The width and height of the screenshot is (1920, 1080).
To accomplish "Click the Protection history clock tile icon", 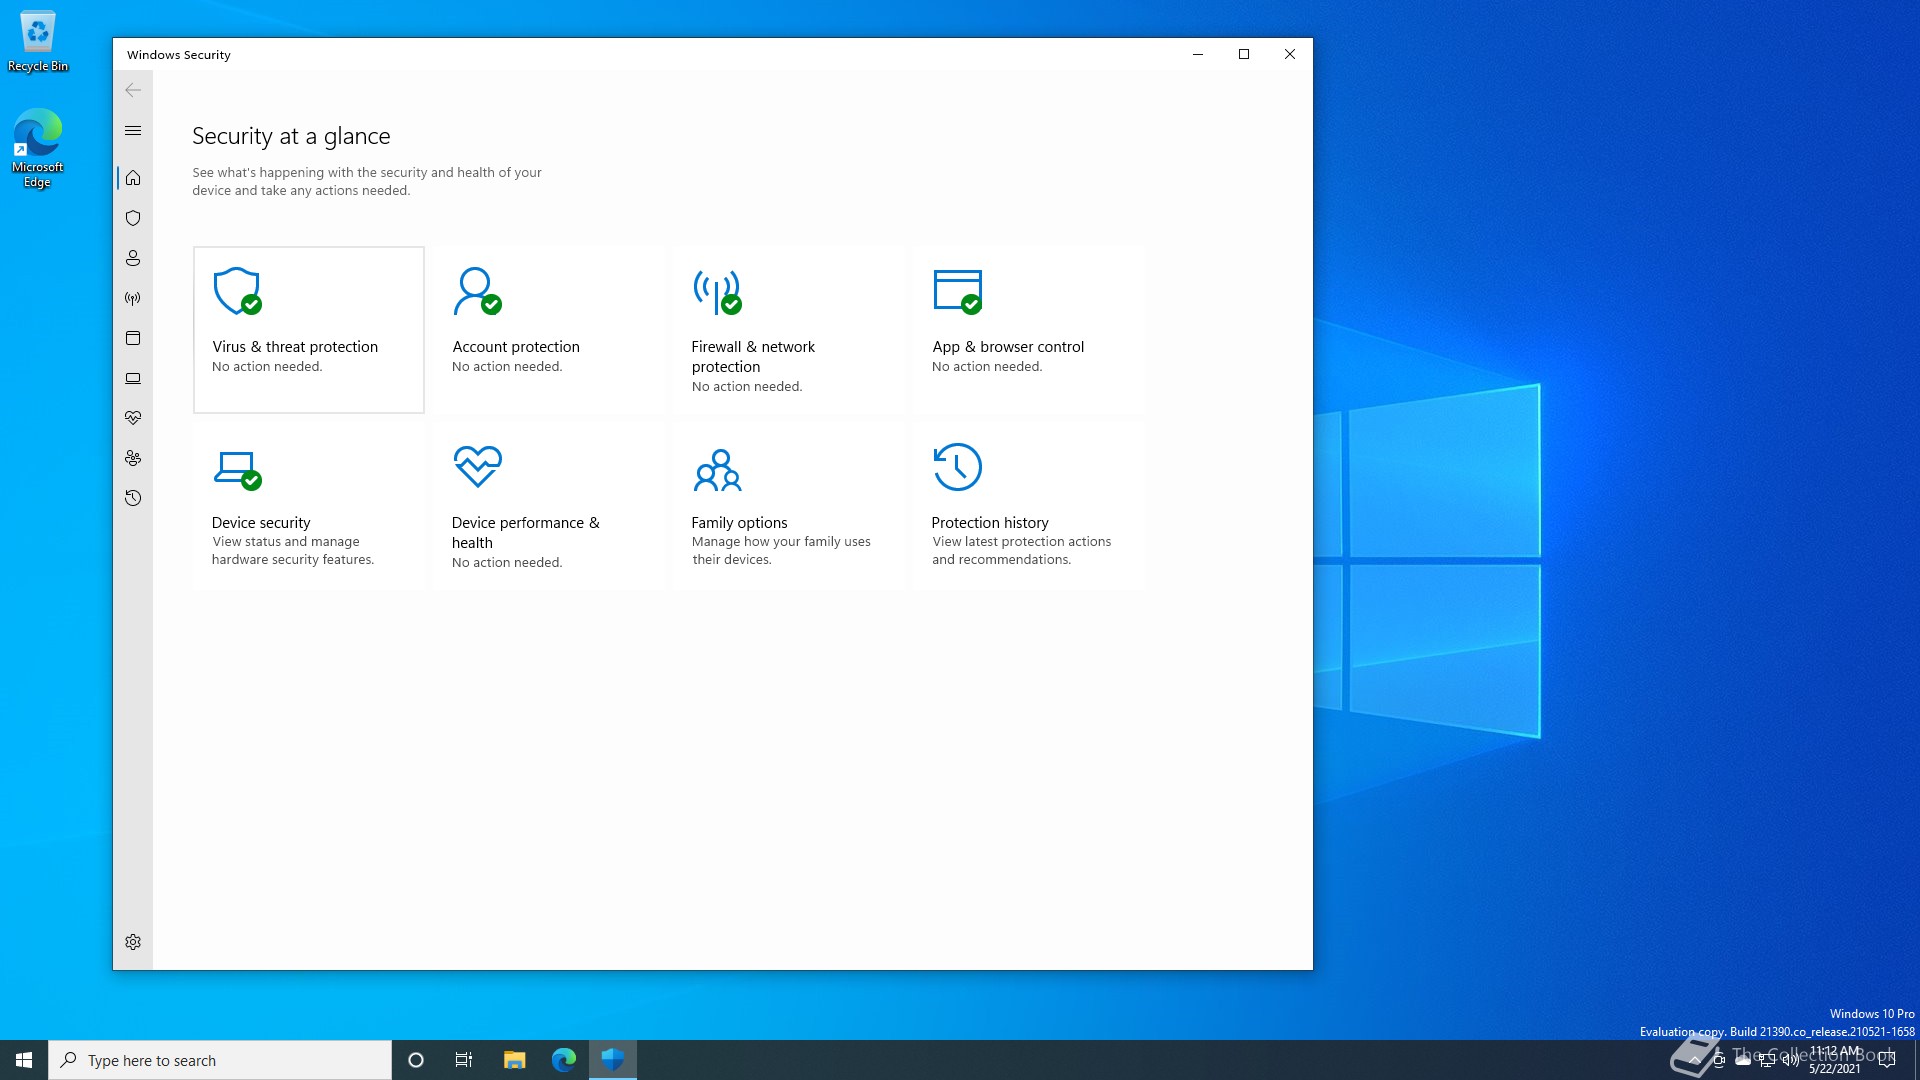I will tap(958, 467).
